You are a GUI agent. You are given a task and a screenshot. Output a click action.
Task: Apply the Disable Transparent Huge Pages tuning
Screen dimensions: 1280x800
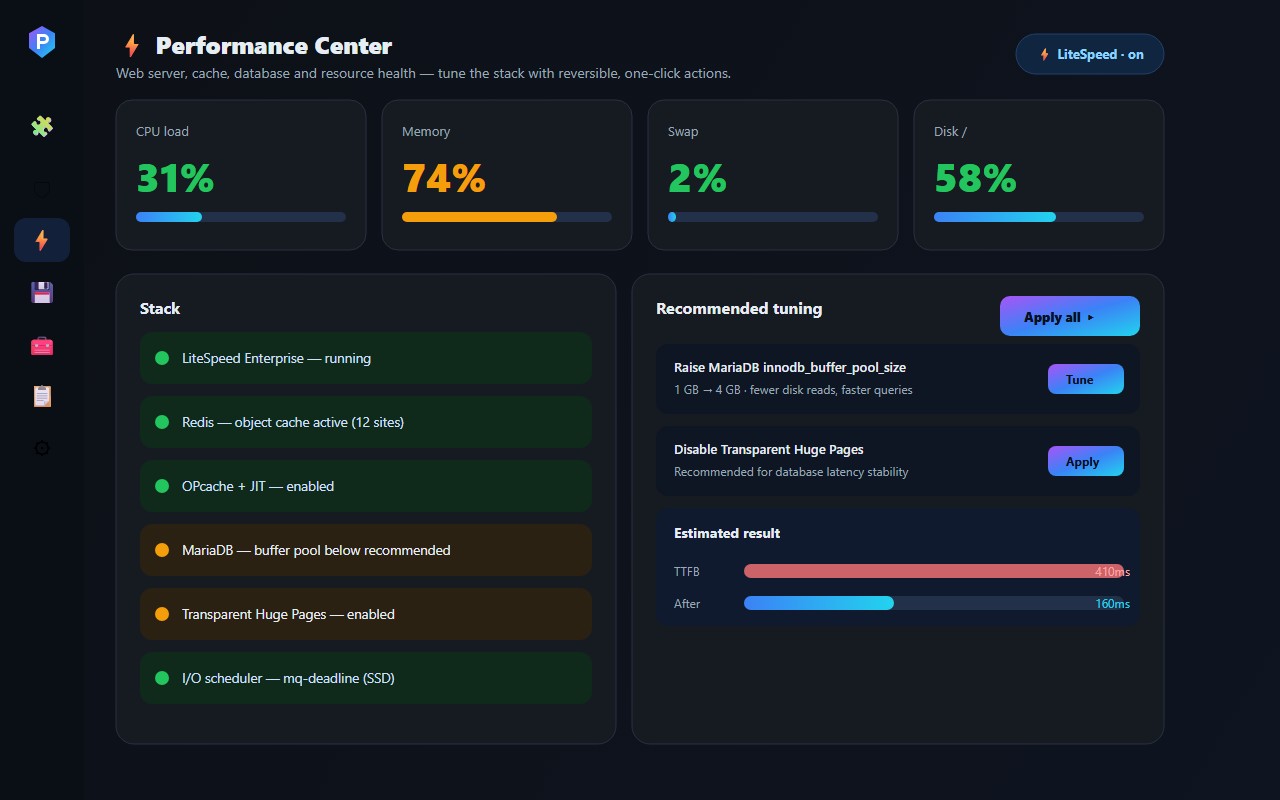coord(1086,461)
